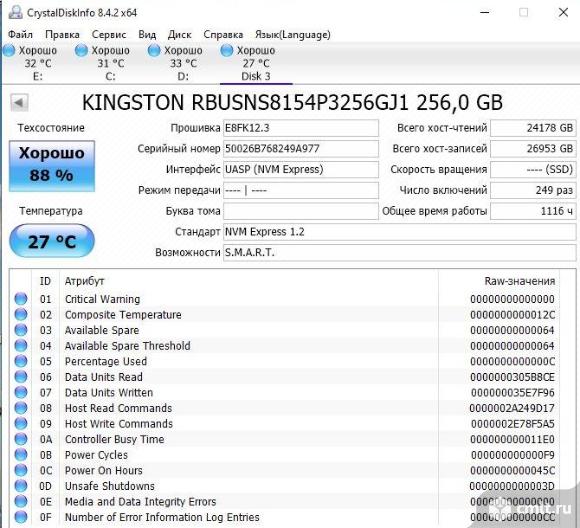Screen dimensions: 580x528
Task: Open the Файл menu
Action: [20, 34]
